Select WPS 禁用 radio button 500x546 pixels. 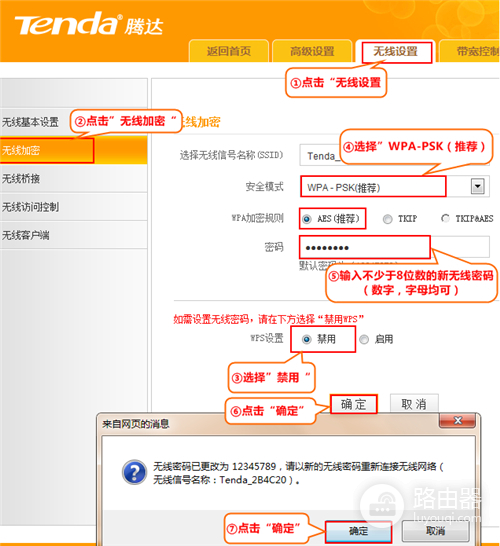(307, 339)
